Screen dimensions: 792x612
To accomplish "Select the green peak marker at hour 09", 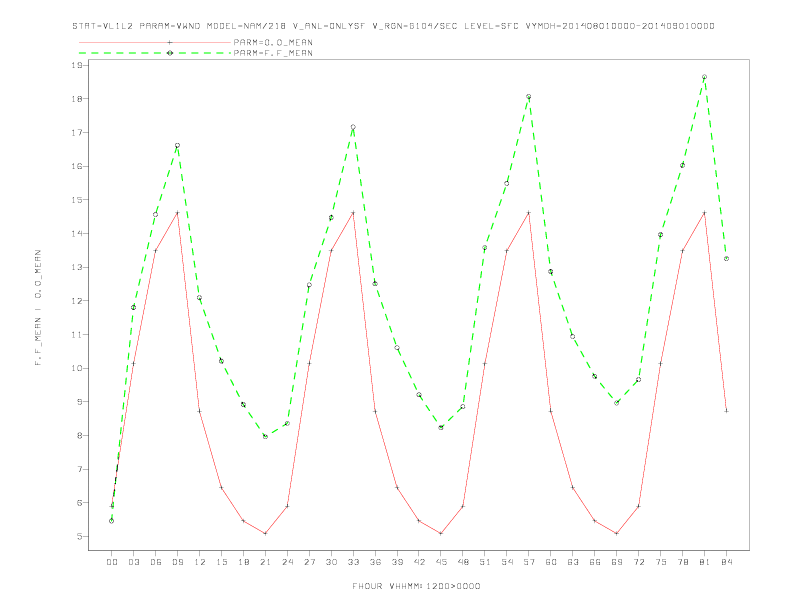I will (x=177, y=145).
